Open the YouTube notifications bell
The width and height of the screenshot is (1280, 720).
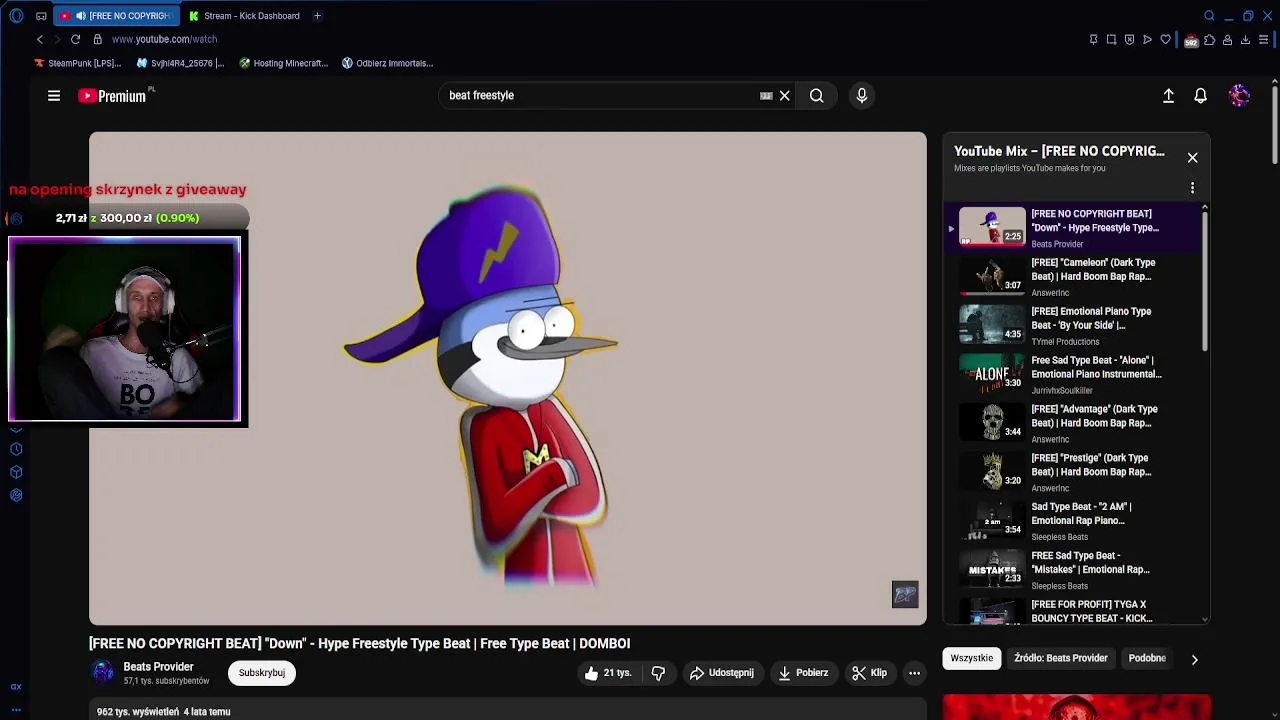click(x=1200, y=96)
